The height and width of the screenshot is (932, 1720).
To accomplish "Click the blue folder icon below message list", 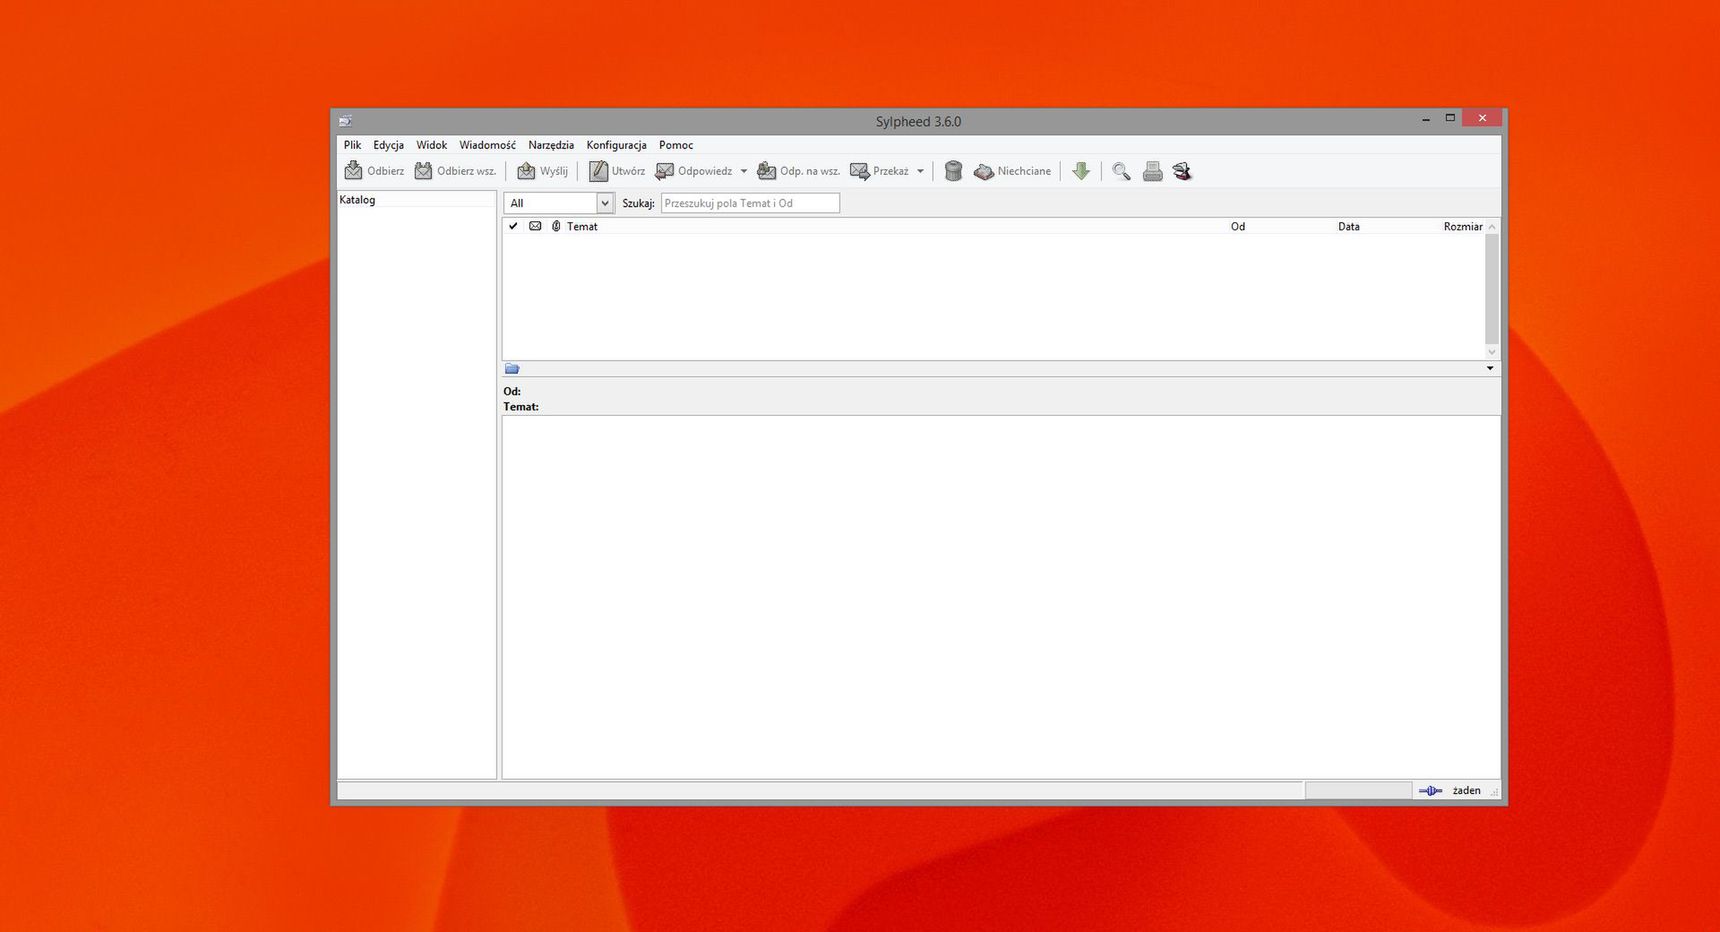I will pos(512,369).
